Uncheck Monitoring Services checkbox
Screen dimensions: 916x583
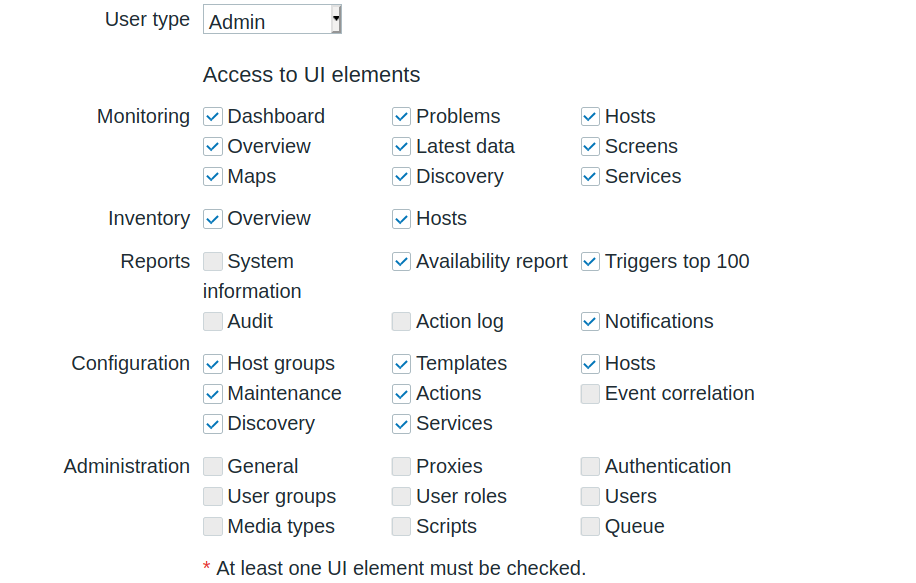point(590,177)
